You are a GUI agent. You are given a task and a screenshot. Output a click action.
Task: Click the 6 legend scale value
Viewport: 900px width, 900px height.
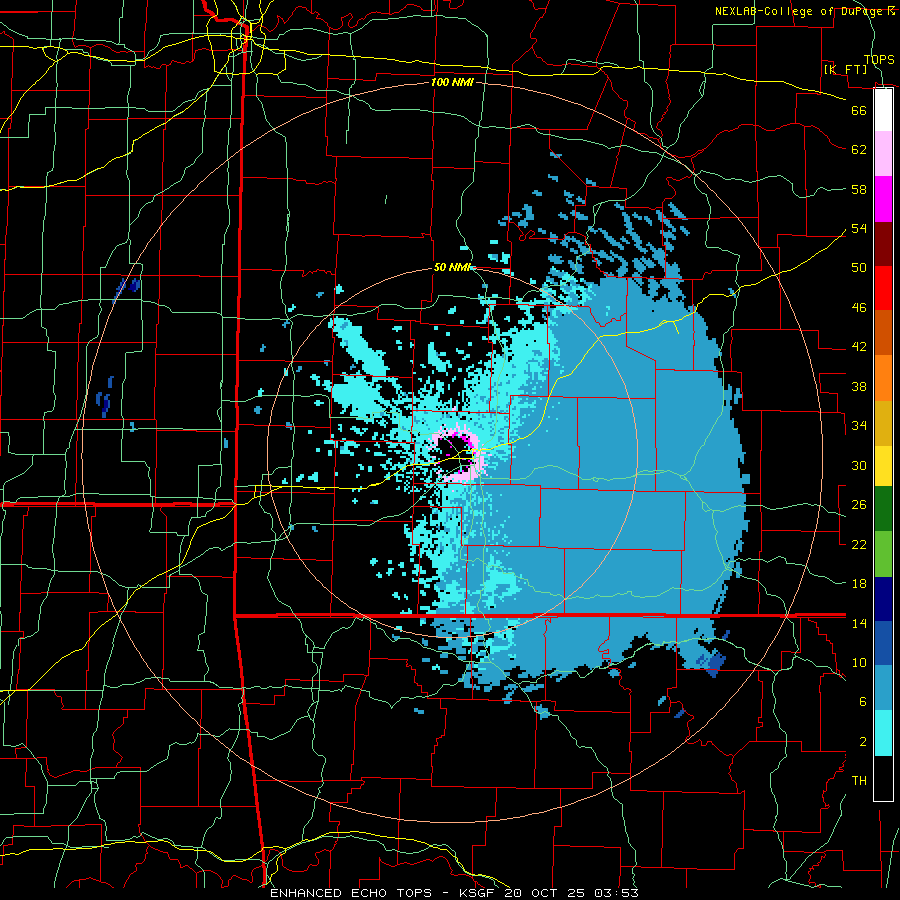tap(862, 702)
